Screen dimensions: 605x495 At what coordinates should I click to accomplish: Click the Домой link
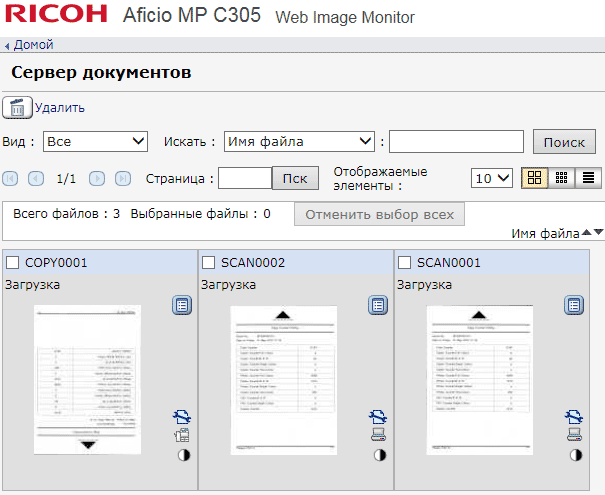pos(34,45)
